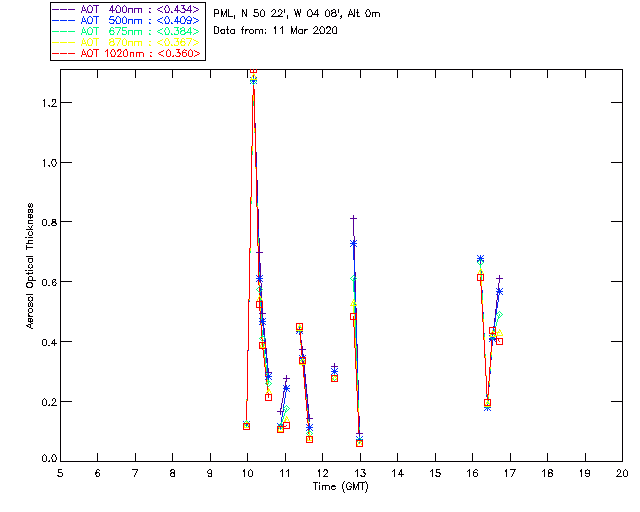Click the x-axis hour label 8
The width and height of the screenshot is (640, 512).
click(x=173, y=473)
